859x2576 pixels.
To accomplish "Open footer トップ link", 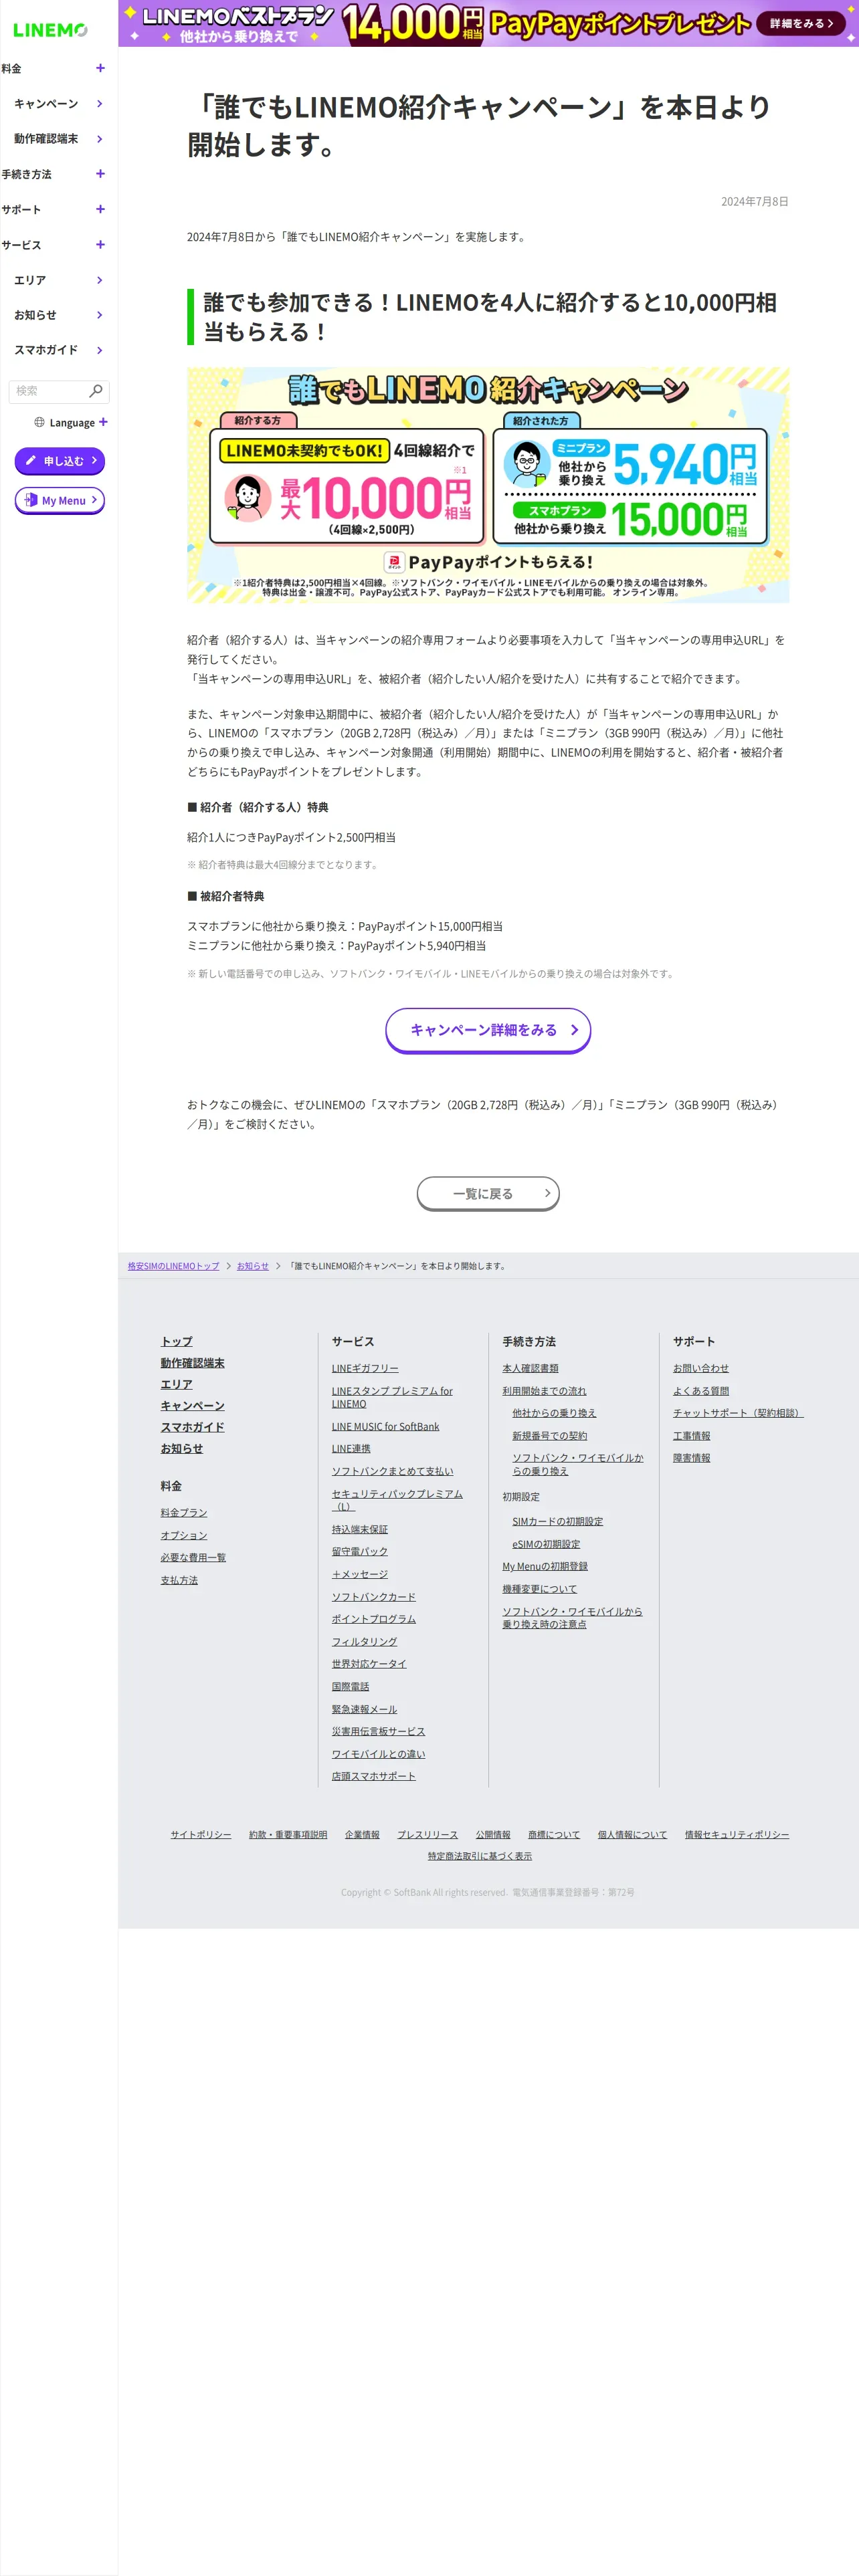I will (x=177, y=1341).
